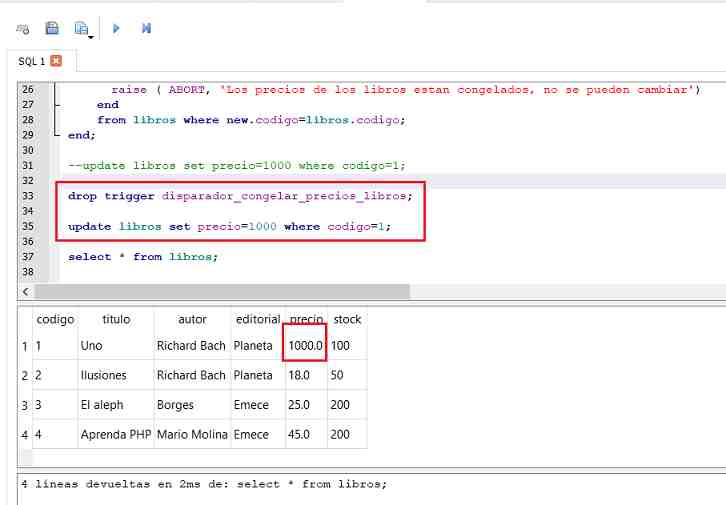This screenshot has height=505, width=726.
Task: Sort by the autor column header
Action: tap(192, 319)
